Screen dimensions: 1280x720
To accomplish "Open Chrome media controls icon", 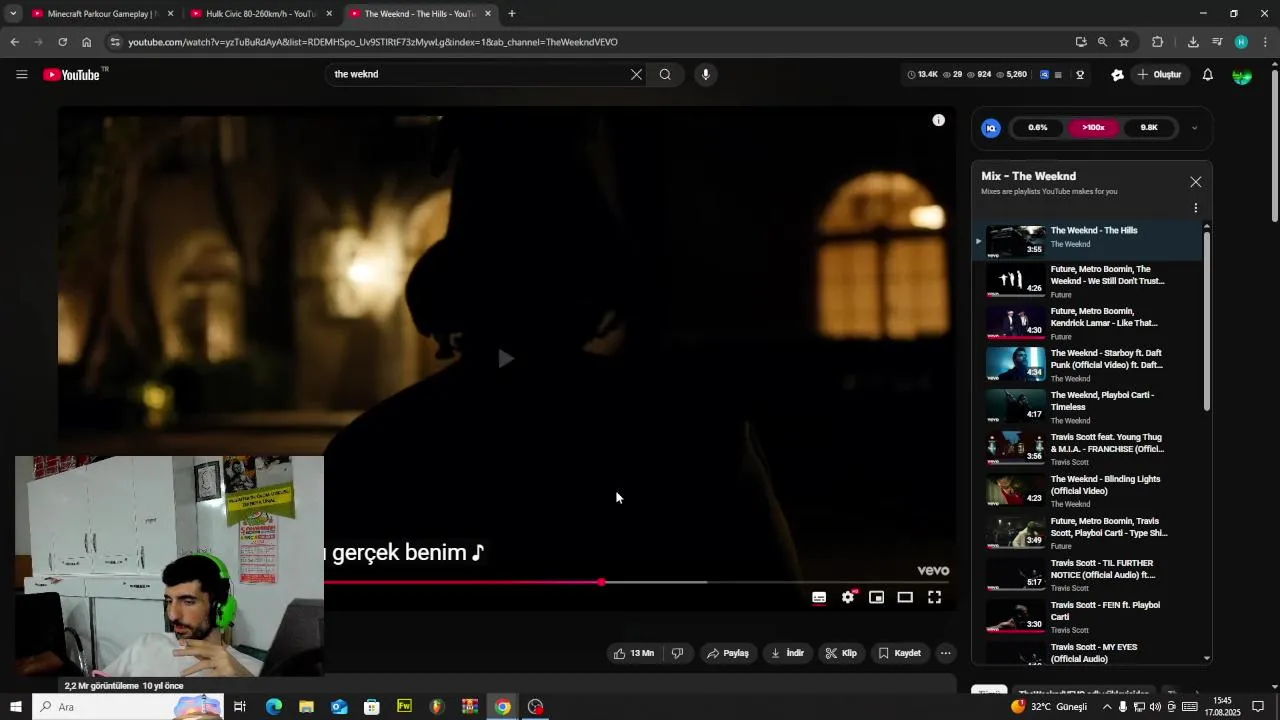I will [x=1217, y=42].
